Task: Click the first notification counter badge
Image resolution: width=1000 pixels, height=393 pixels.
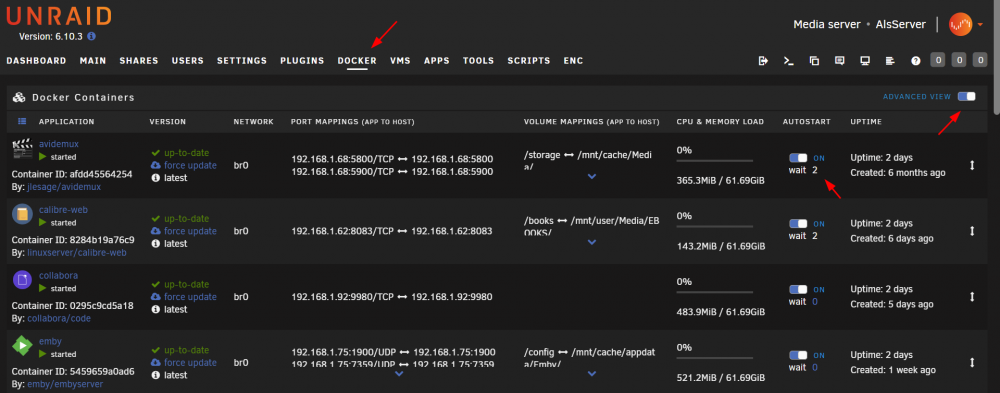Action: [937, 60]
